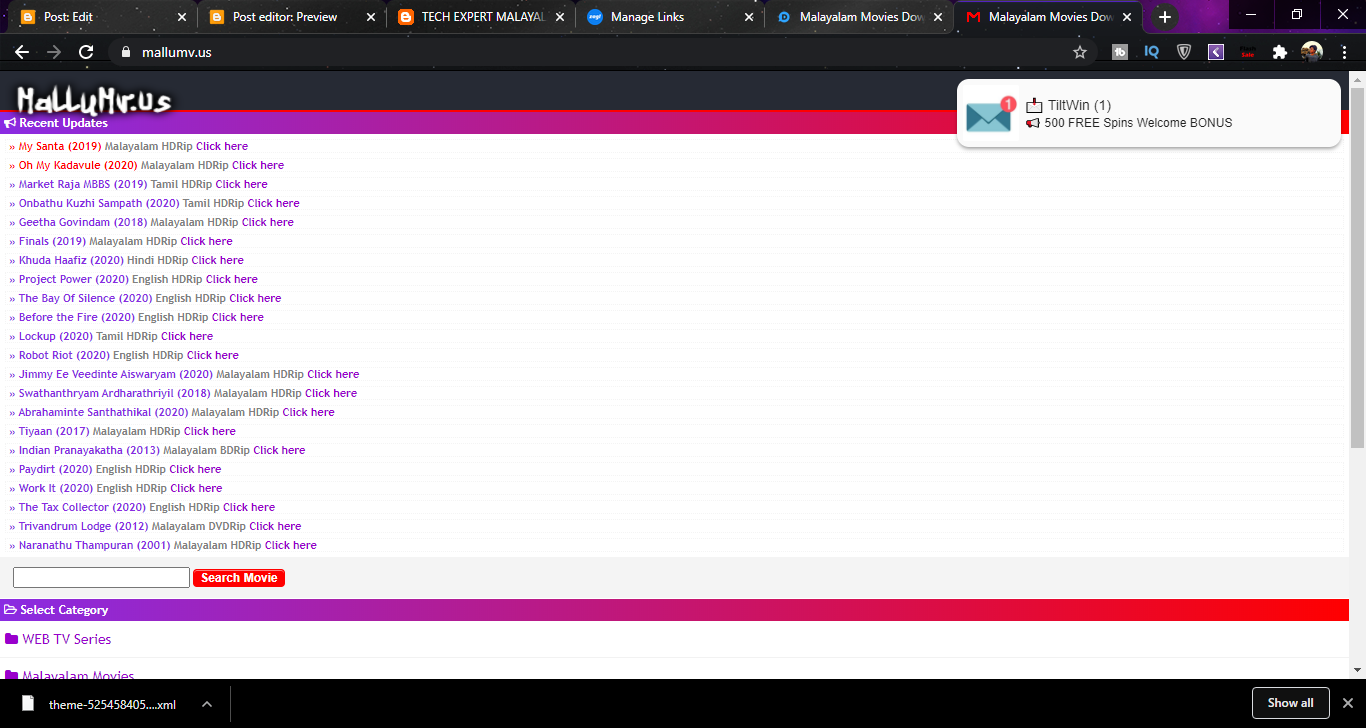Open Oh My Kadavule (2020) link

tap(78, 165)
